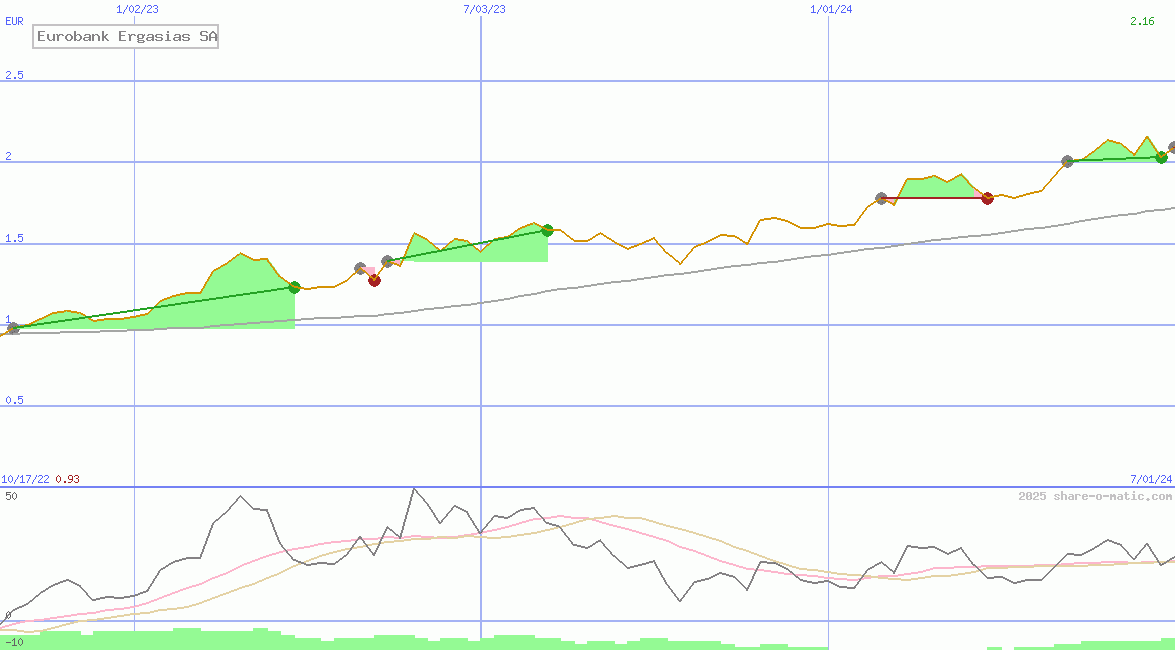Click the gray marker starting the red horizontal trade line
This screenshot has height=650, width=1175.
881,198
